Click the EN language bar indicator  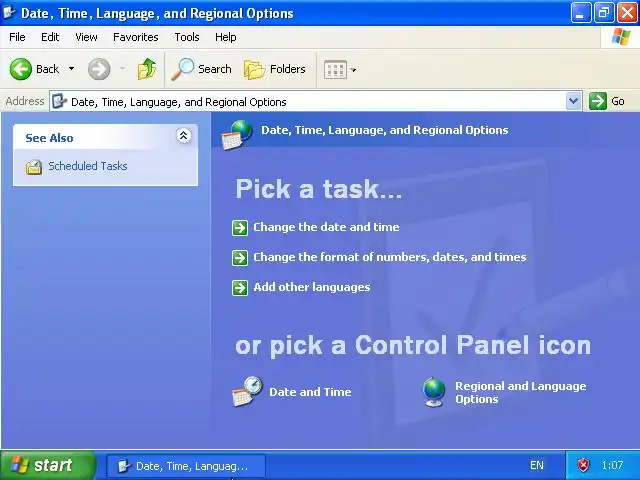537,465
